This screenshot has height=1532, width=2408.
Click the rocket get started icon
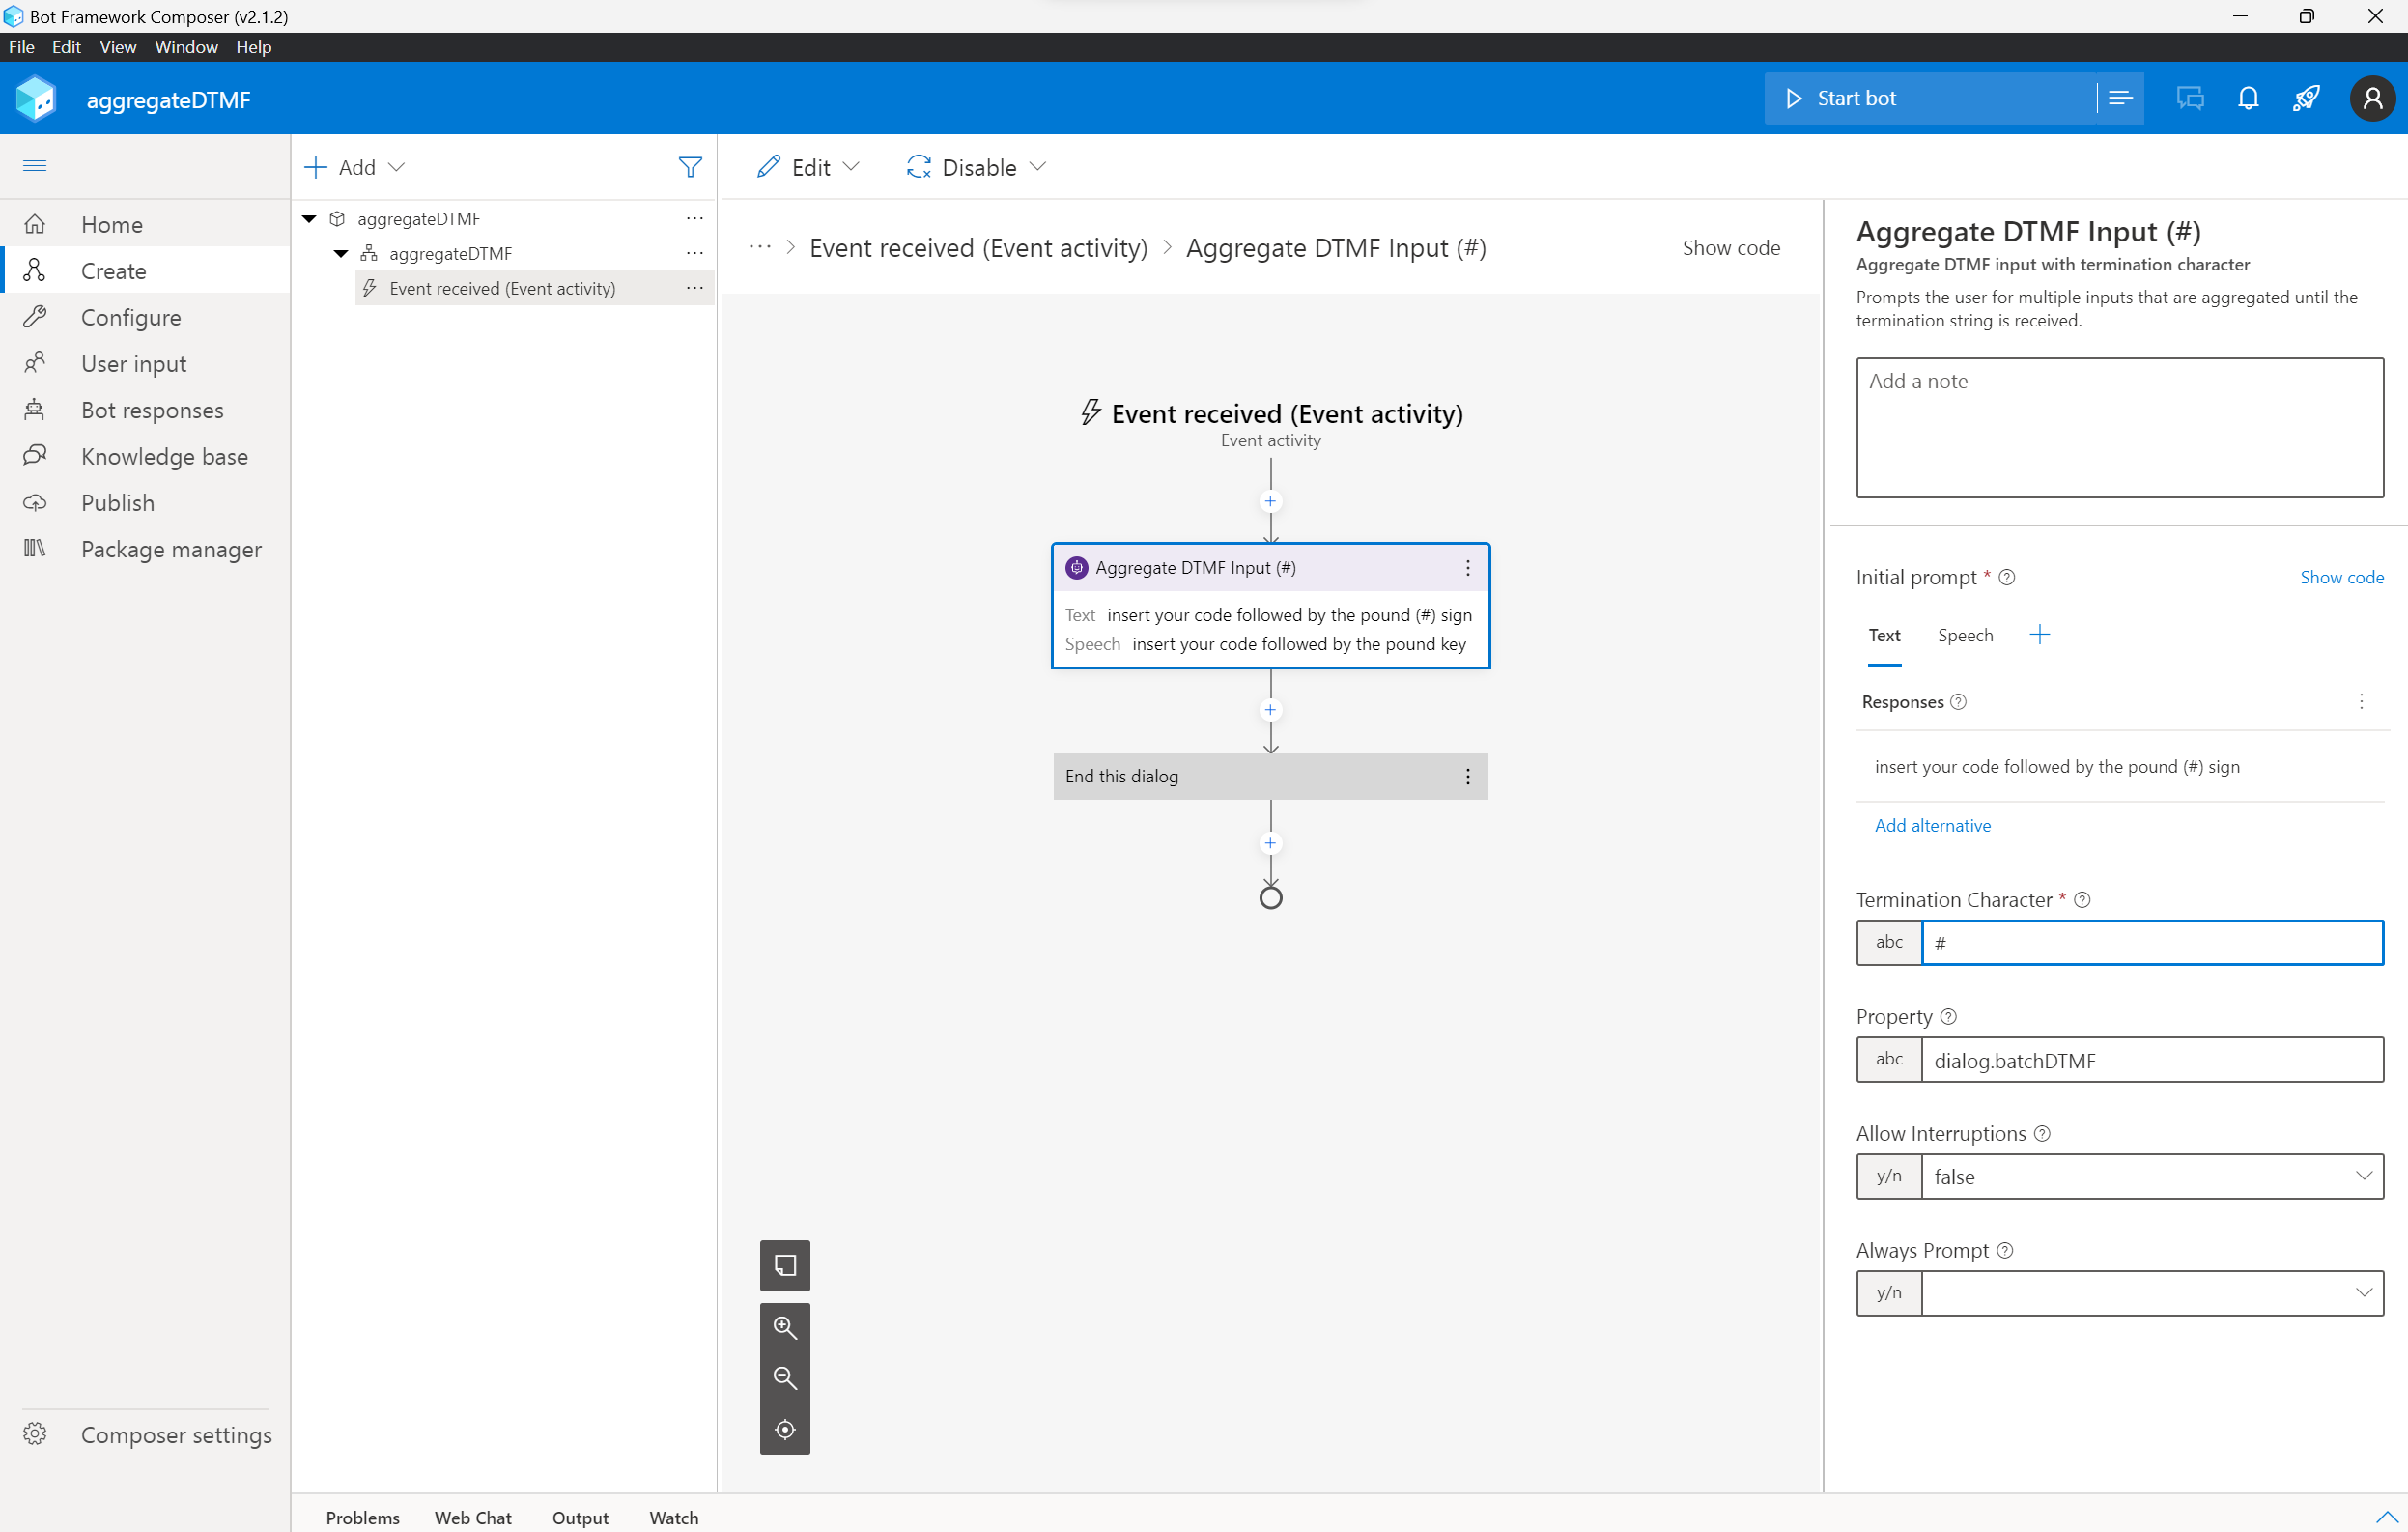pos(2306,98)
